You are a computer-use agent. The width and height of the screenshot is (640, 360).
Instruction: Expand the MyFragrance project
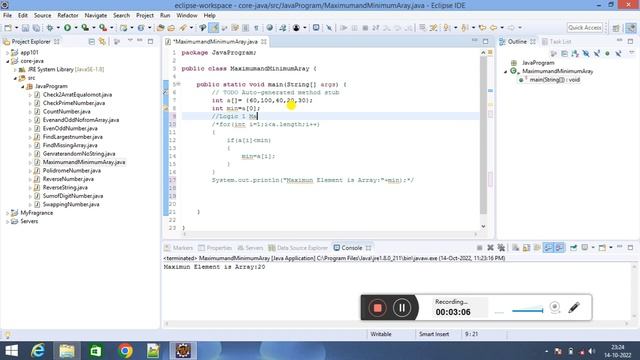pyautogui.click(x=7, y=213)
